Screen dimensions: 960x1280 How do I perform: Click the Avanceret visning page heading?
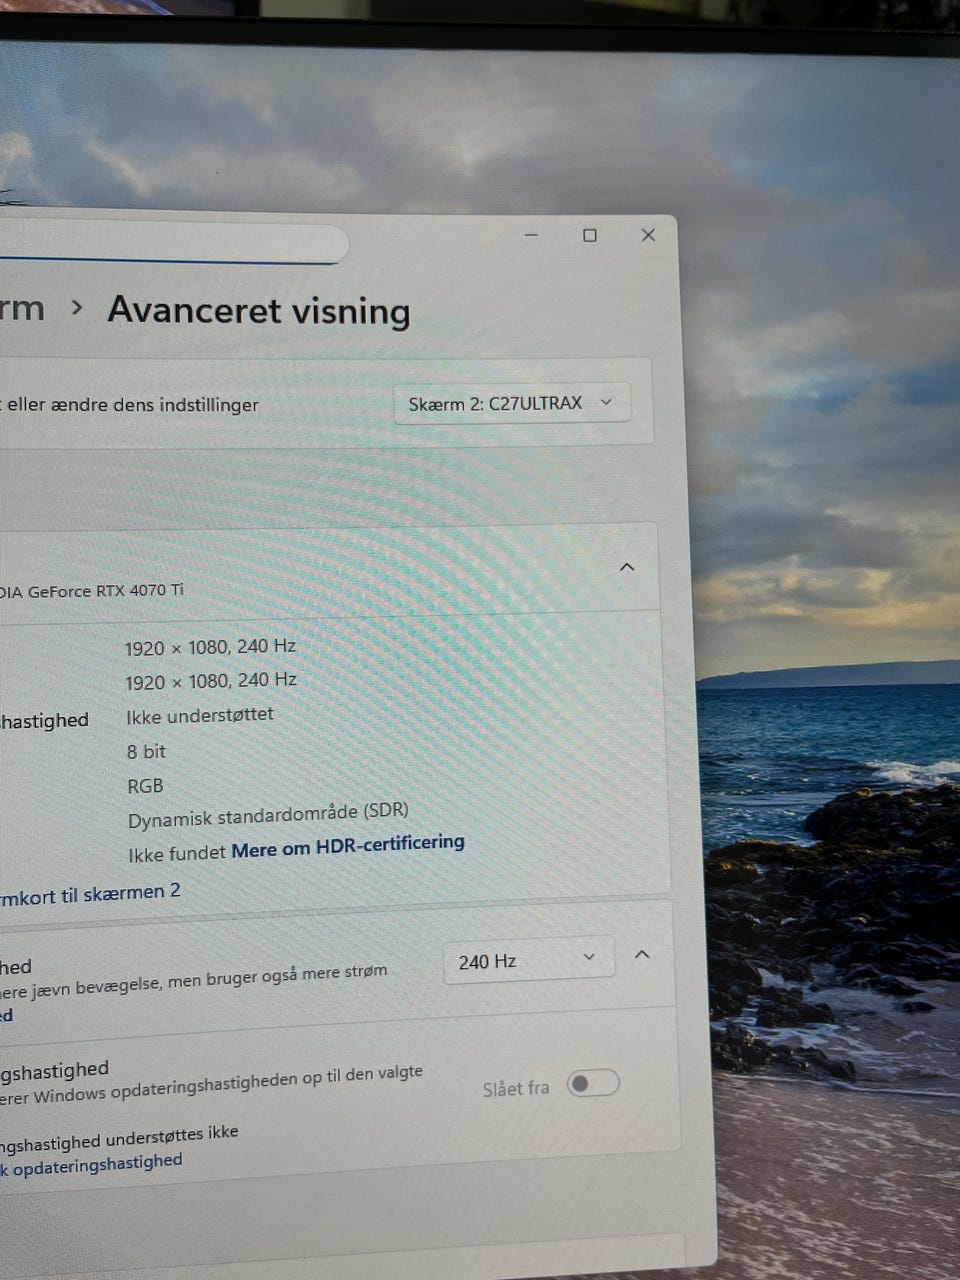pos(259,310)
